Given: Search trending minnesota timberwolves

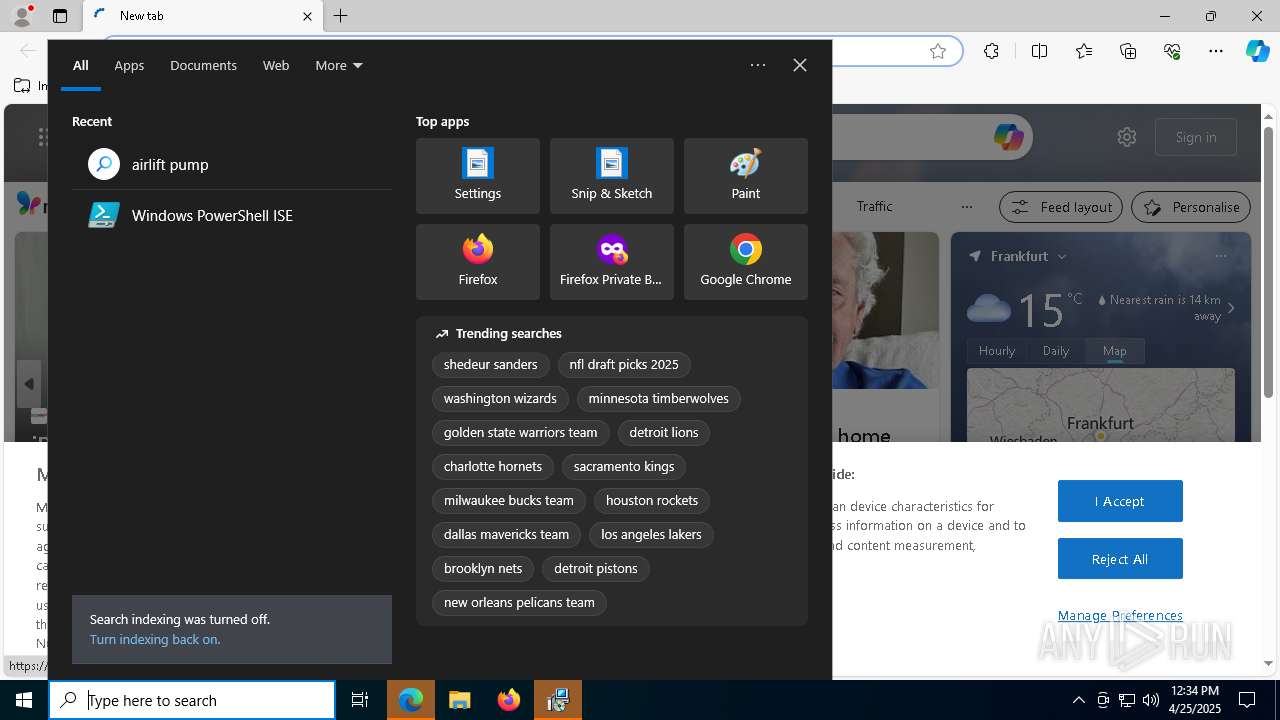Looking at the screenshot, I should click(x=659, y=398).
